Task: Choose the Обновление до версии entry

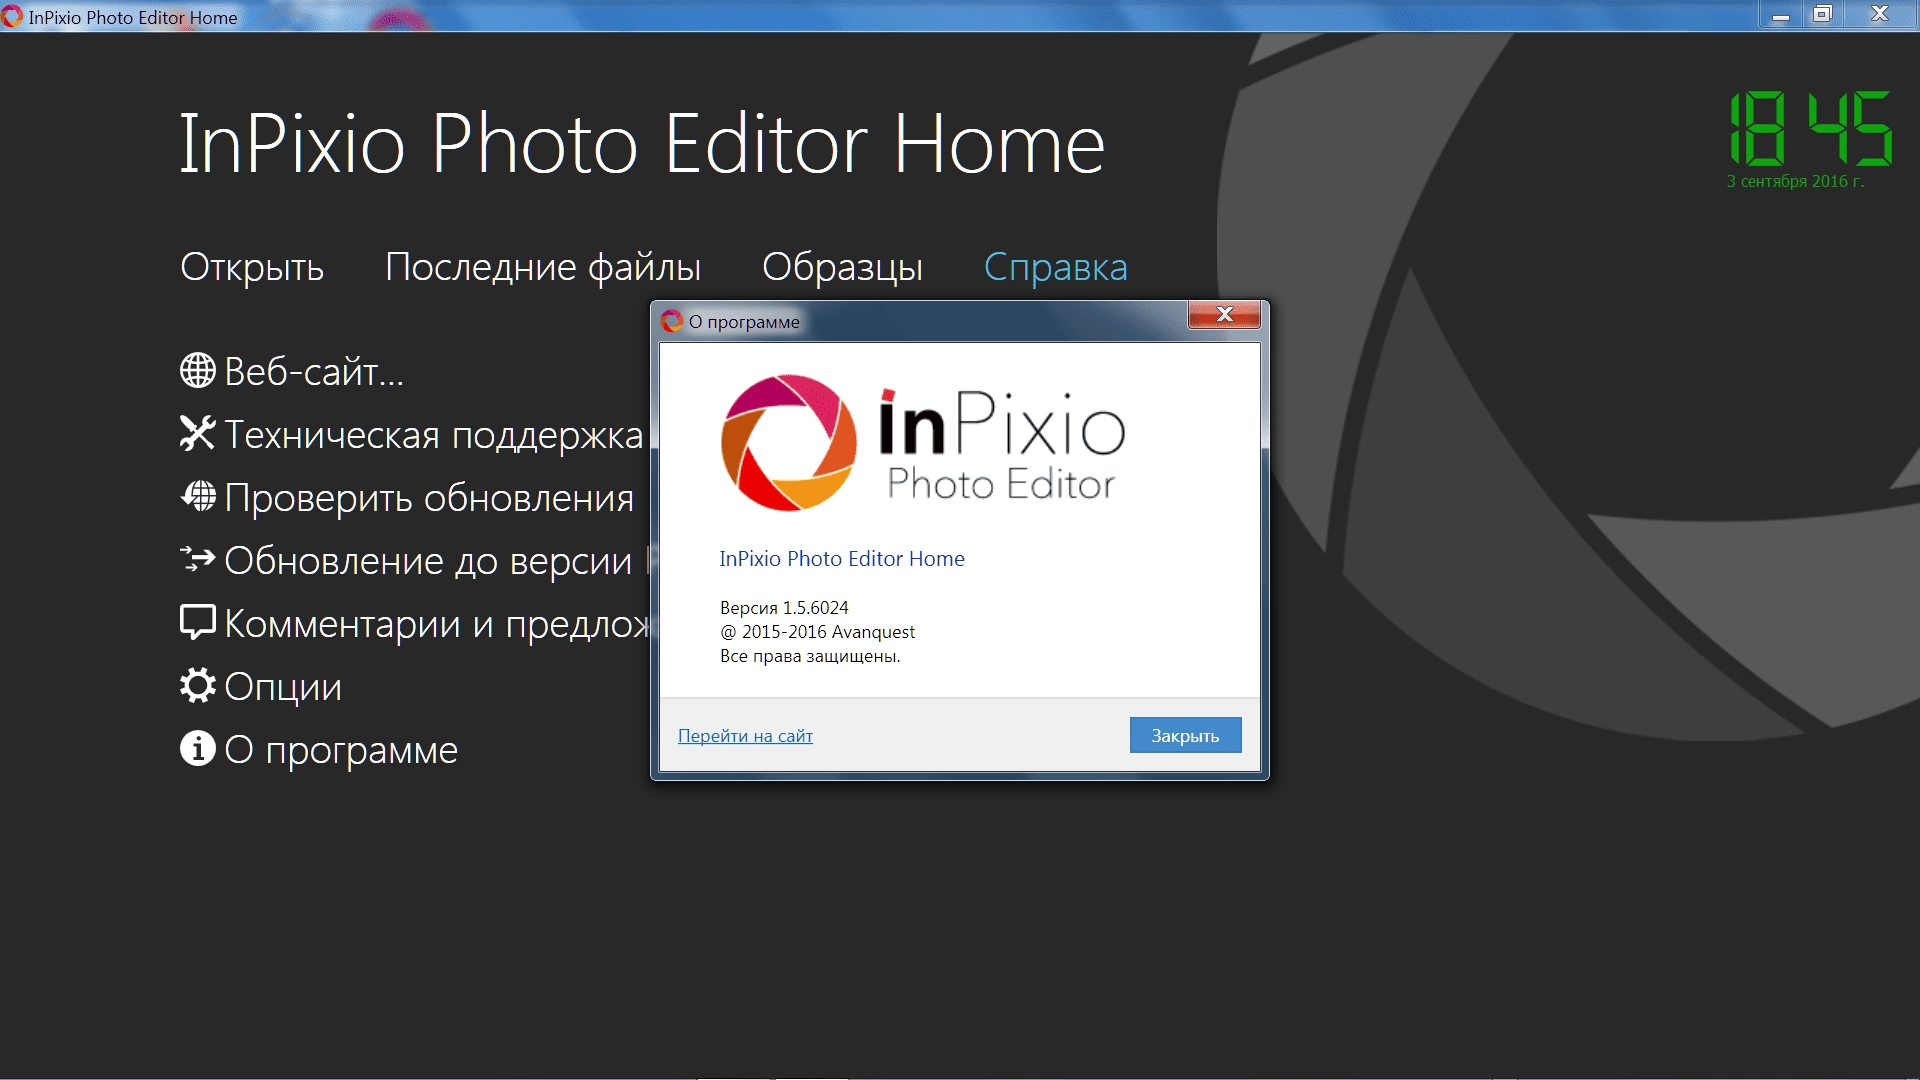Action: tap(415, 560)
